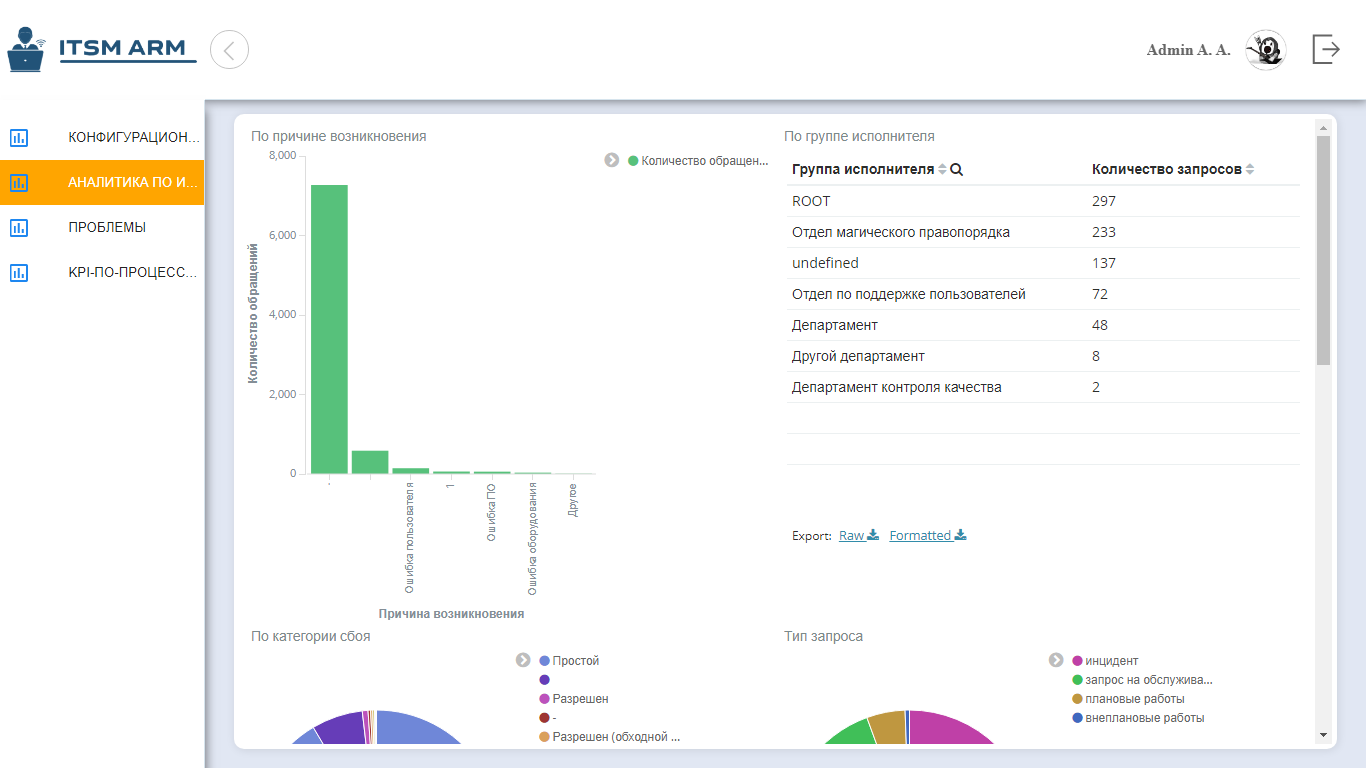Click green Количество обращен… legend color dot
This screenshot has height=768, width=1366.
[x=633, y=160]
